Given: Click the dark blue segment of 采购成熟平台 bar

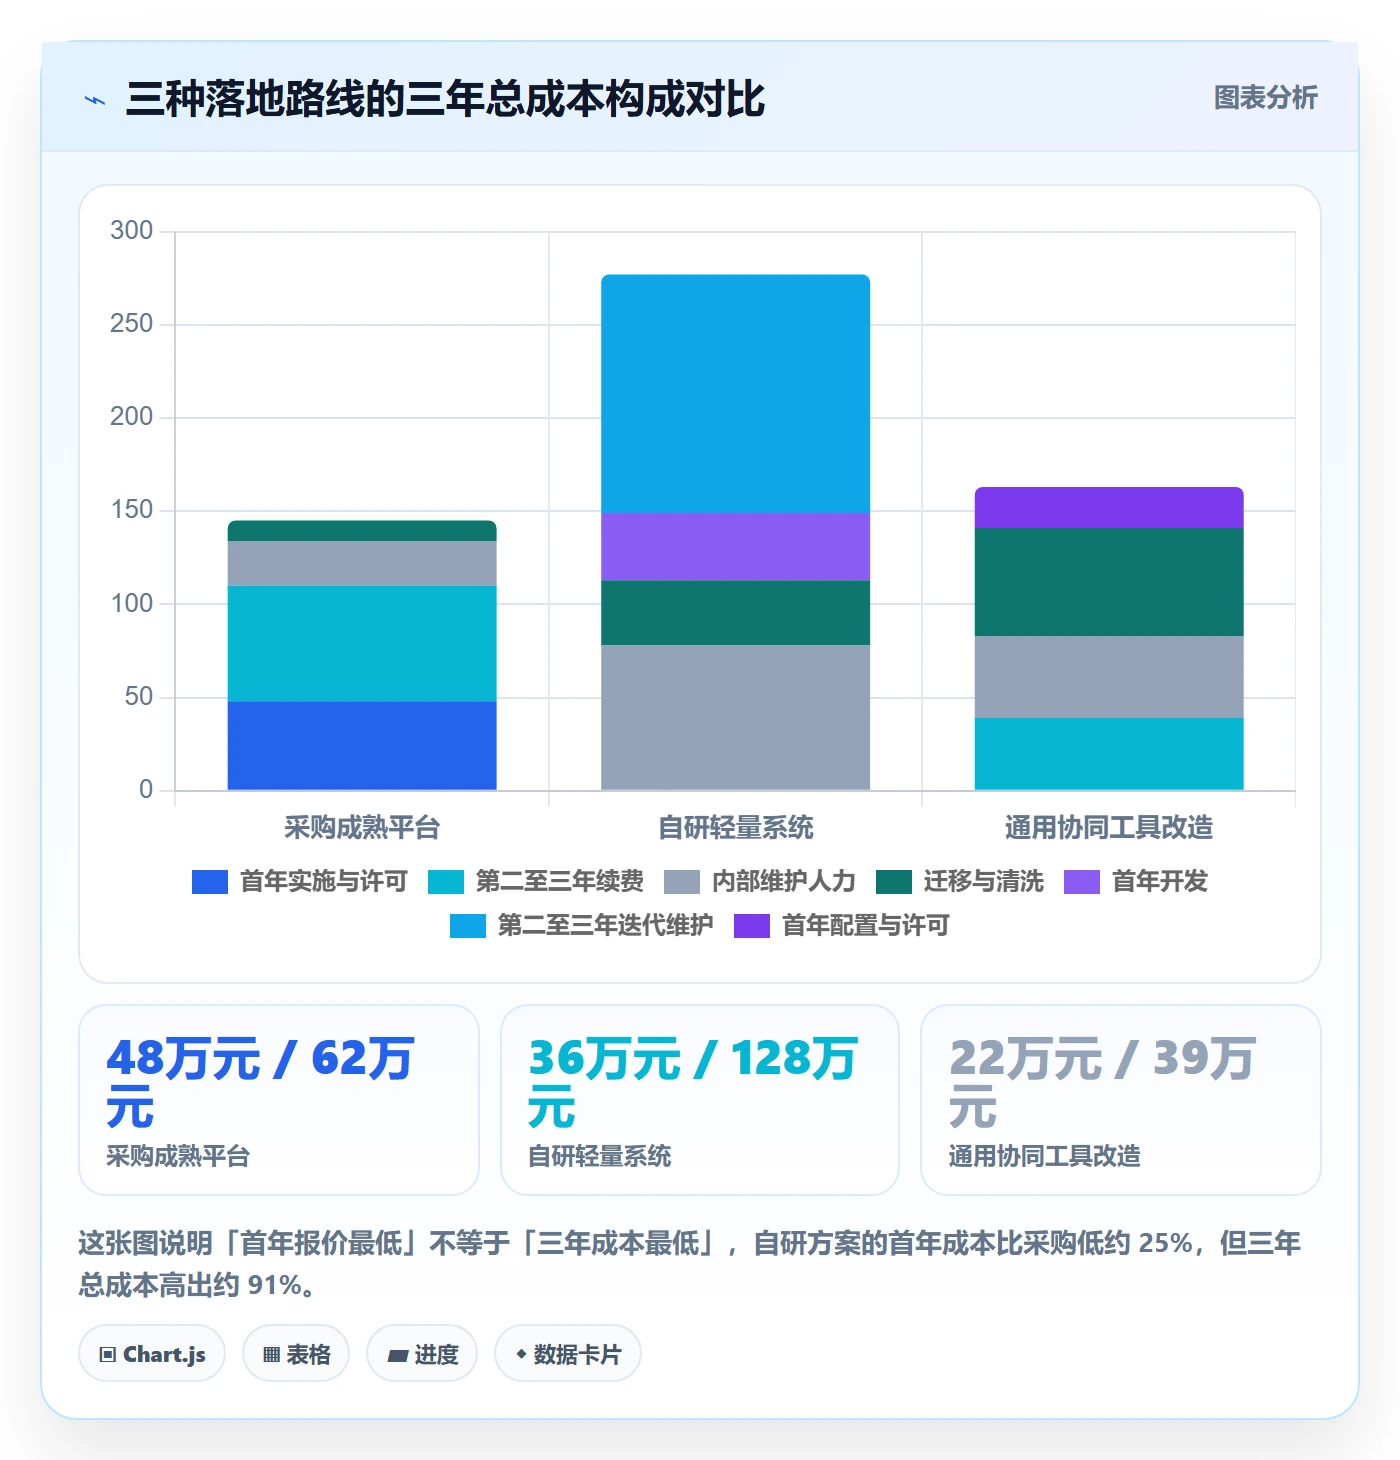Looking at the screenshot, I should pos(362,746).
